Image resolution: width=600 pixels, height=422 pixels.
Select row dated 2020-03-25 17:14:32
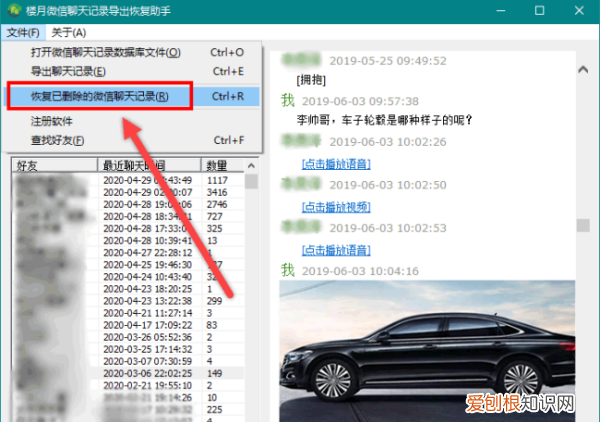pyautogui.click(x=128, y=349)
